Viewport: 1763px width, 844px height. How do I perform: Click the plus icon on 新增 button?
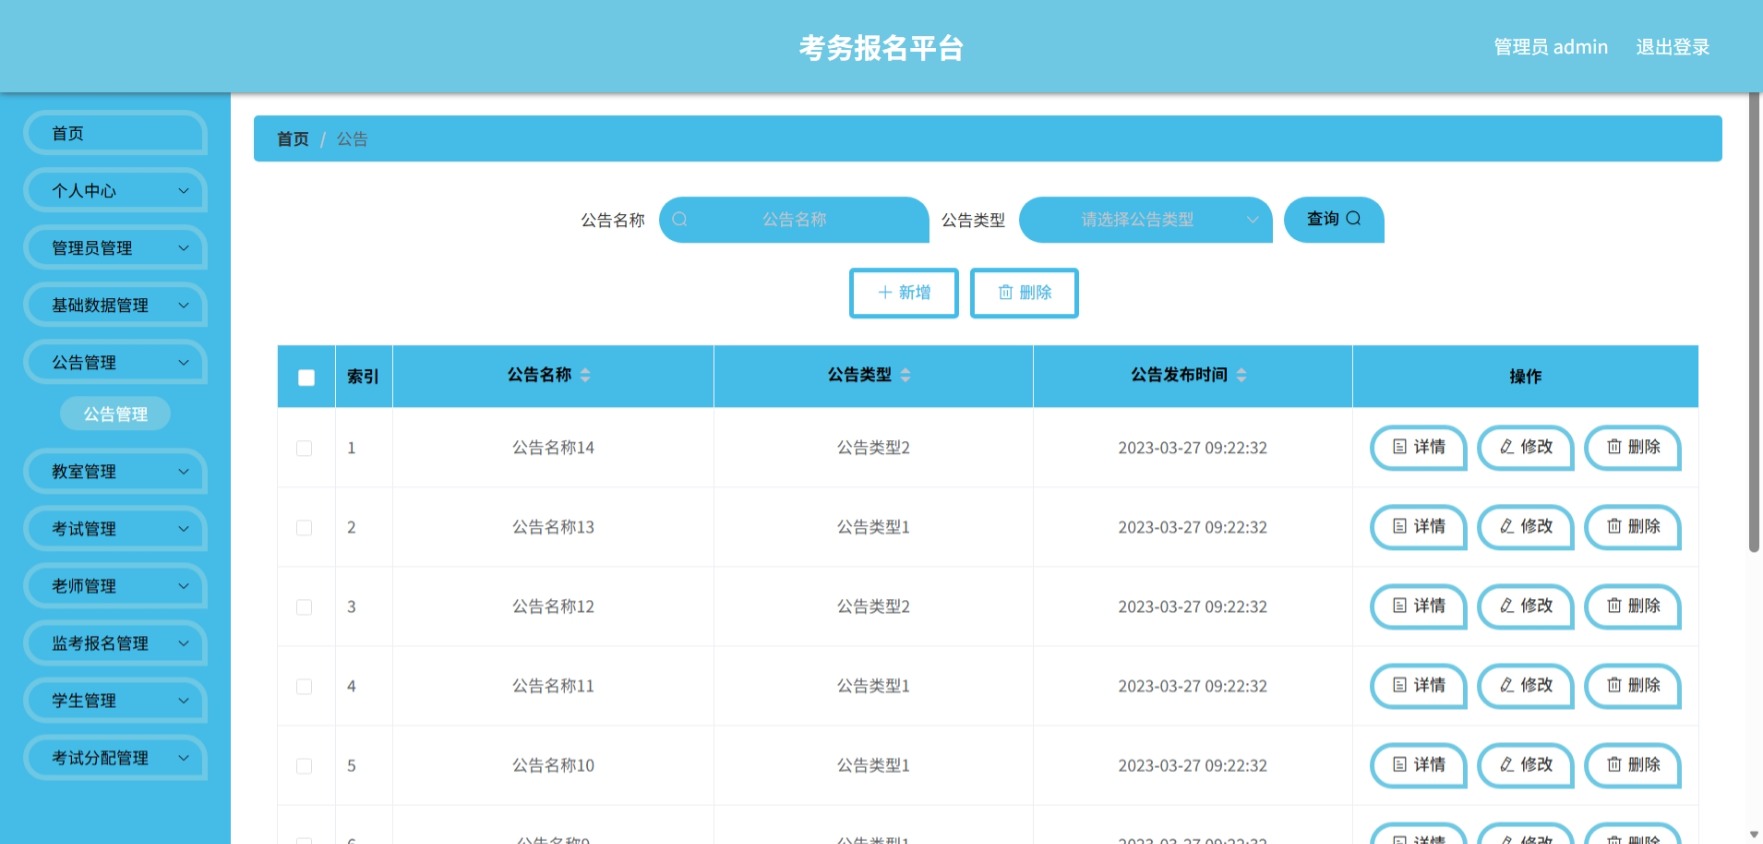(885, 292)
